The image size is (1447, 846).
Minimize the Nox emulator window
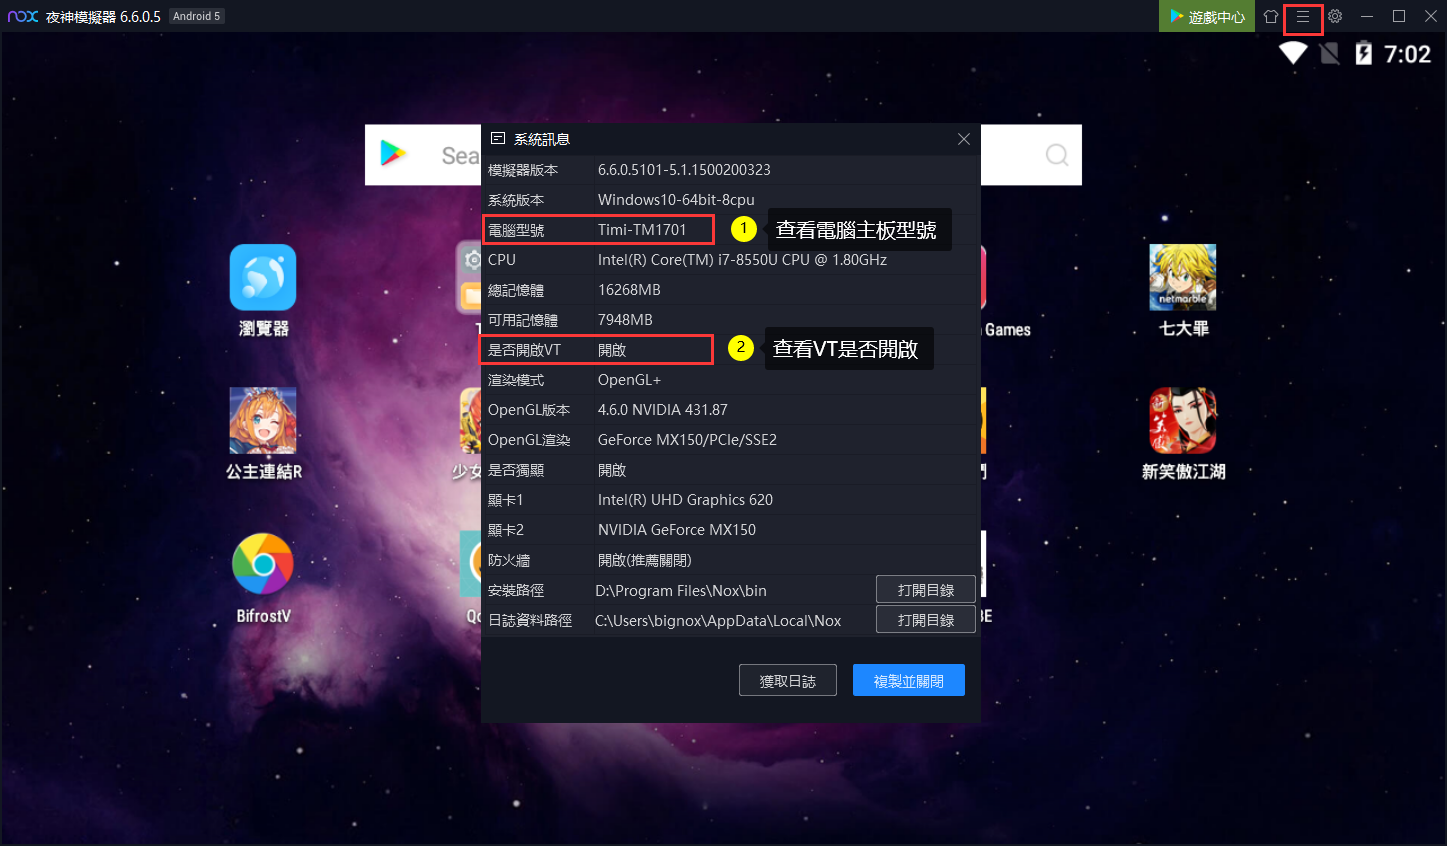pyautogui.click(x=1367, y=16)
